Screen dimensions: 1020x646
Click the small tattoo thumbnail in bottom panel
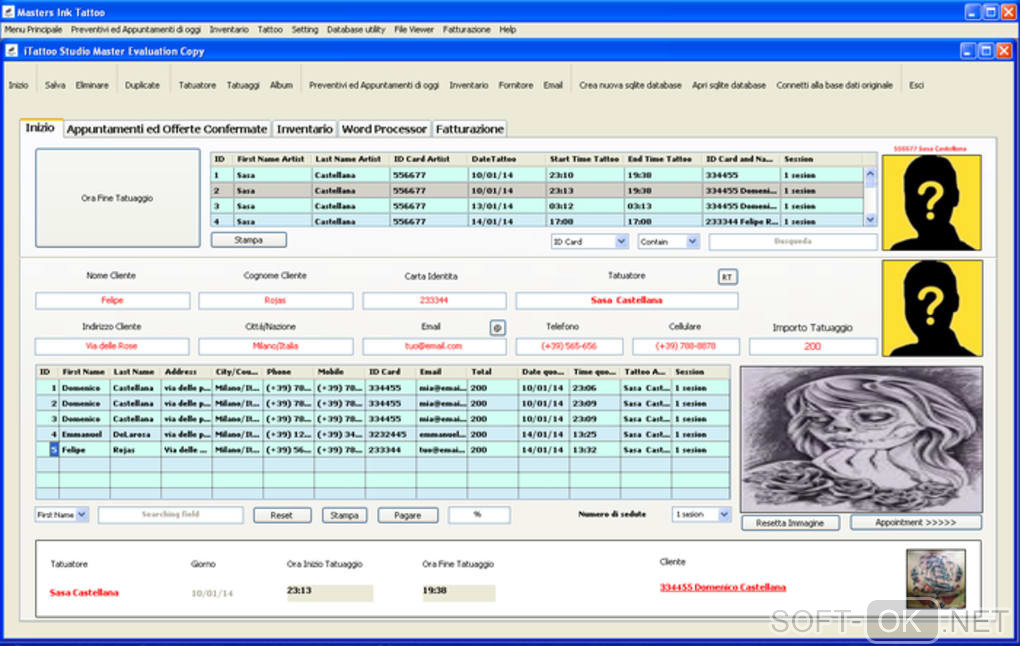(x=936, y=579)
